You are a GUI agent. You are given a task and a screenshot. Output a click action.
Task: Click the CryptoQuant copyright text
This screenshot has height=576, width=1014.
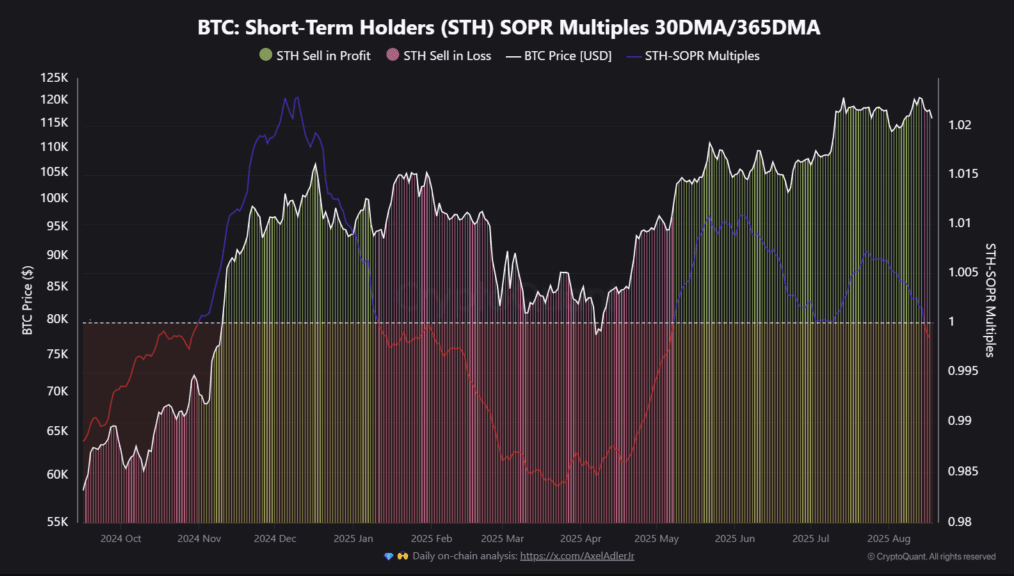[x=931, y=557]
